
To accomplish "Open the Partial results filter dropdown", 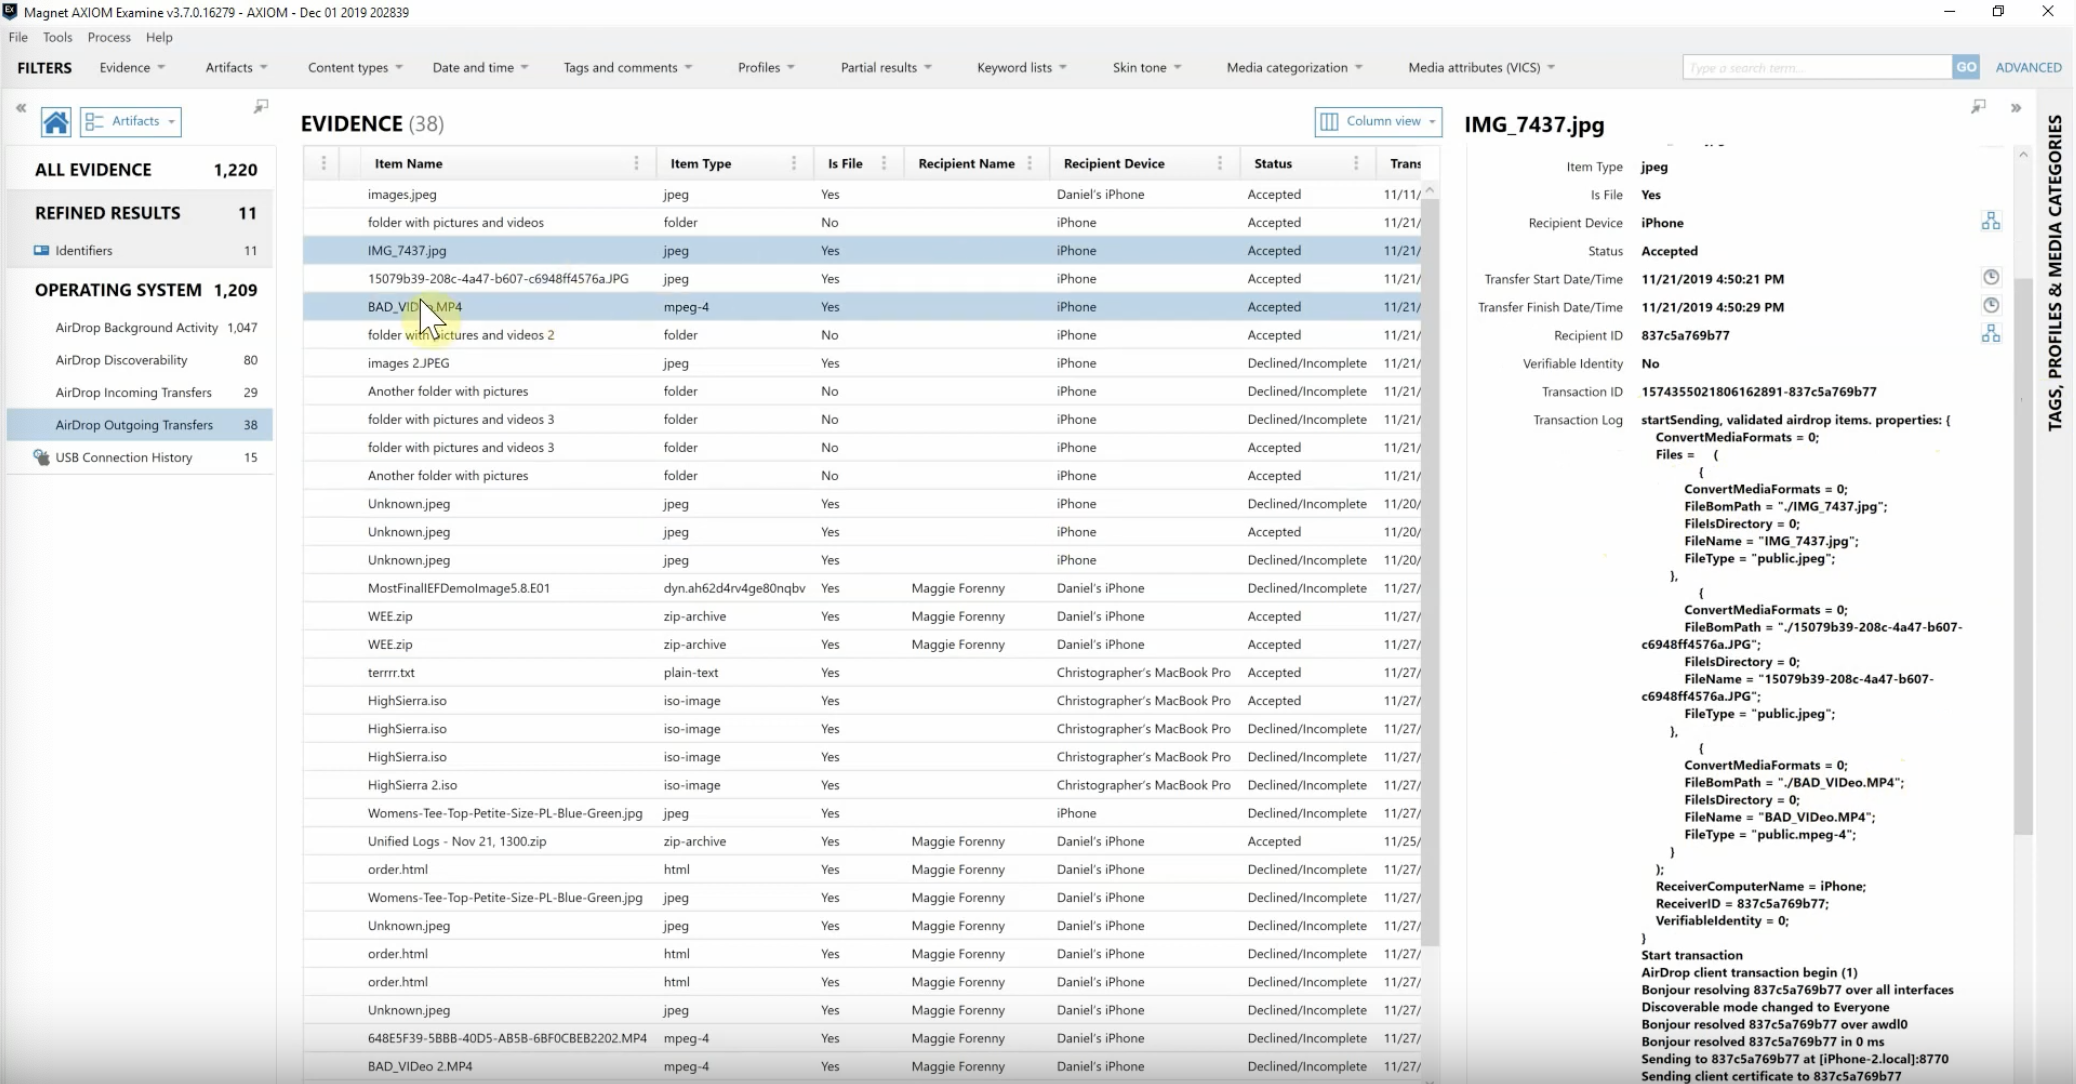I will click(x=886, y=67).
